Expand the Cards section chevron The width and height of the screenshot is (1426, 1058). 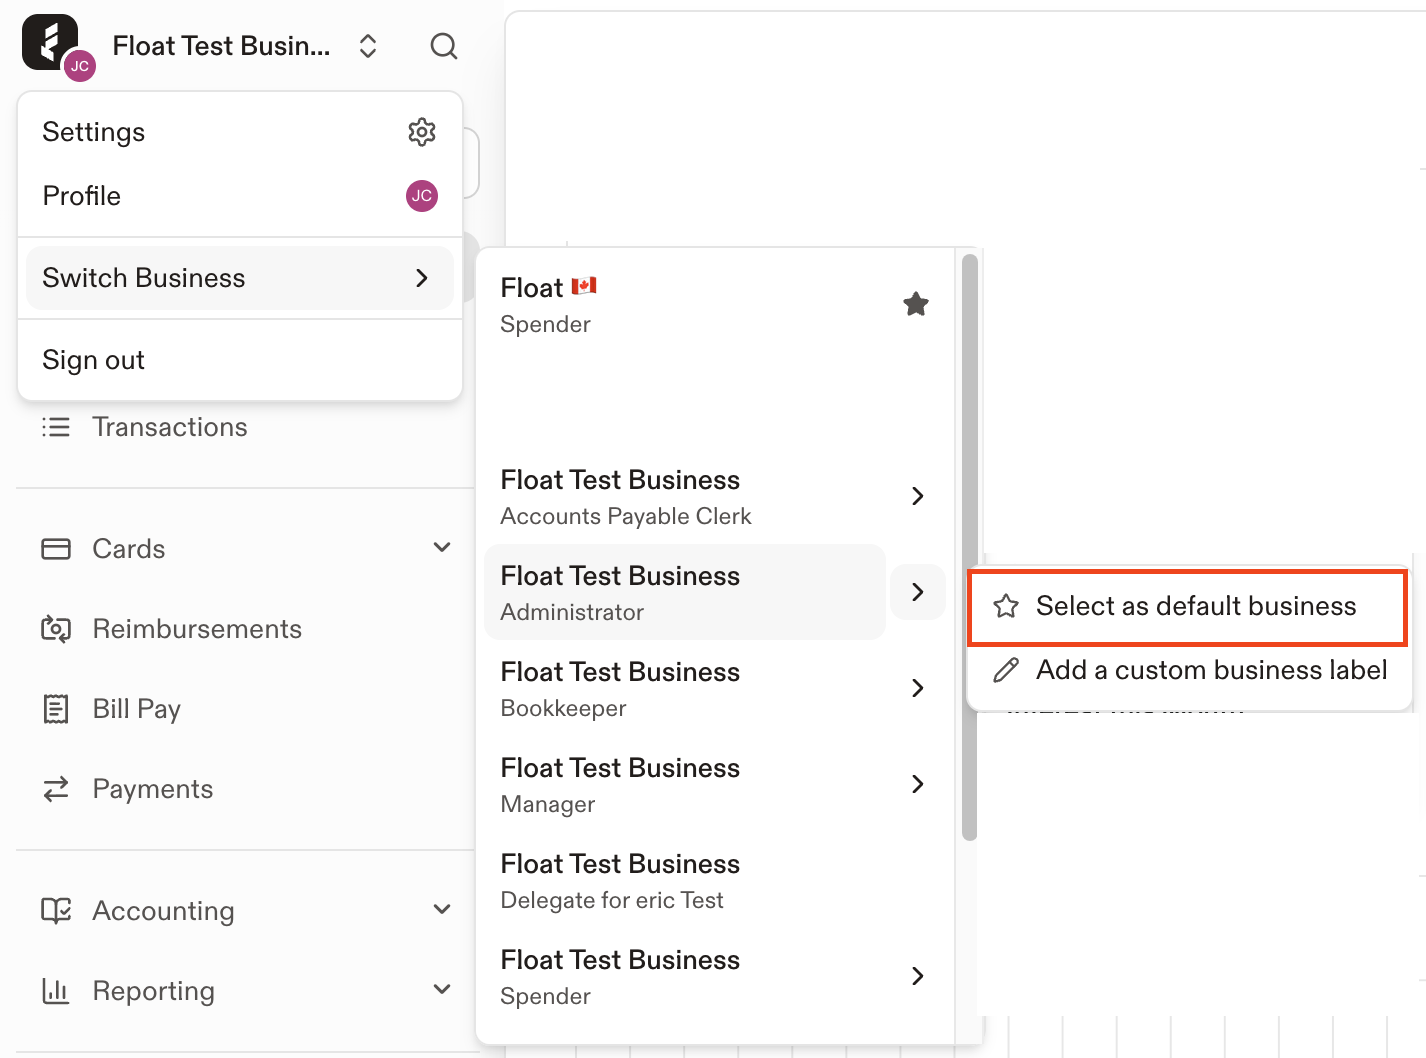point(442,548)
